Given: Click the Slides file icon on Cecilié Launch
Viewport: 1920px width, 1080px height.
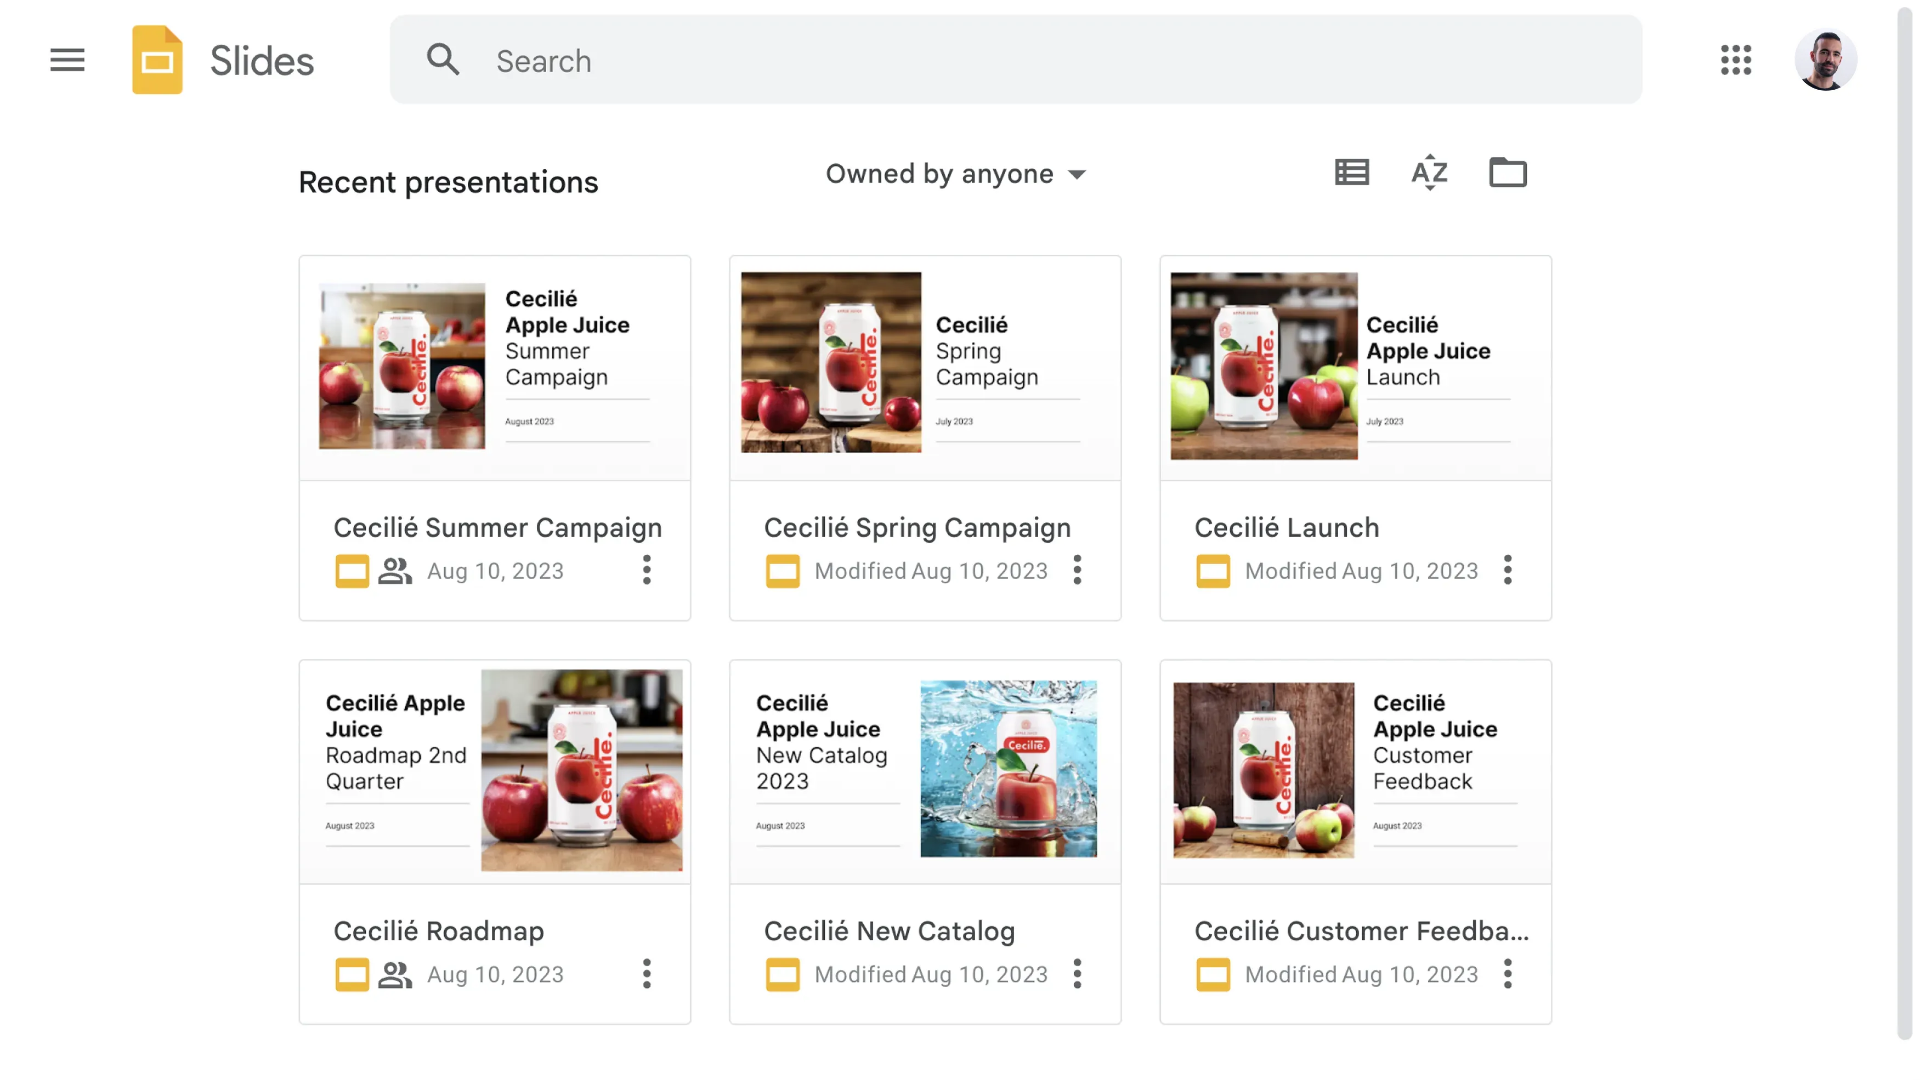Looking at the screenshot, I should pyautogui.click(x=1213, y=571).
